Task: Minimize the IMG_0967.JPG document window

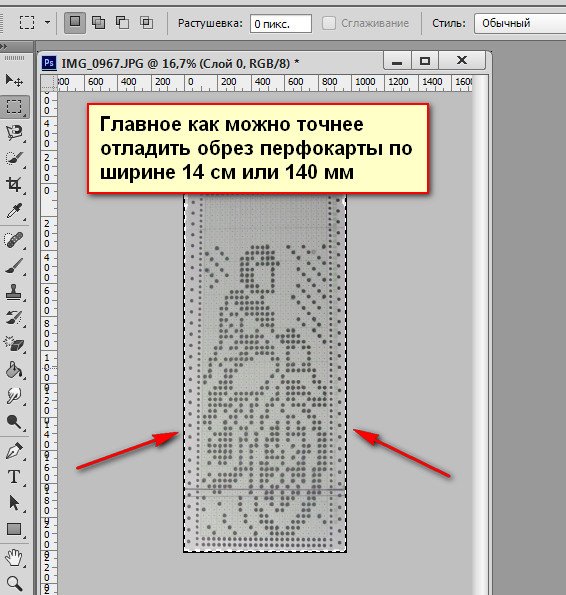Action: [397, 61]
